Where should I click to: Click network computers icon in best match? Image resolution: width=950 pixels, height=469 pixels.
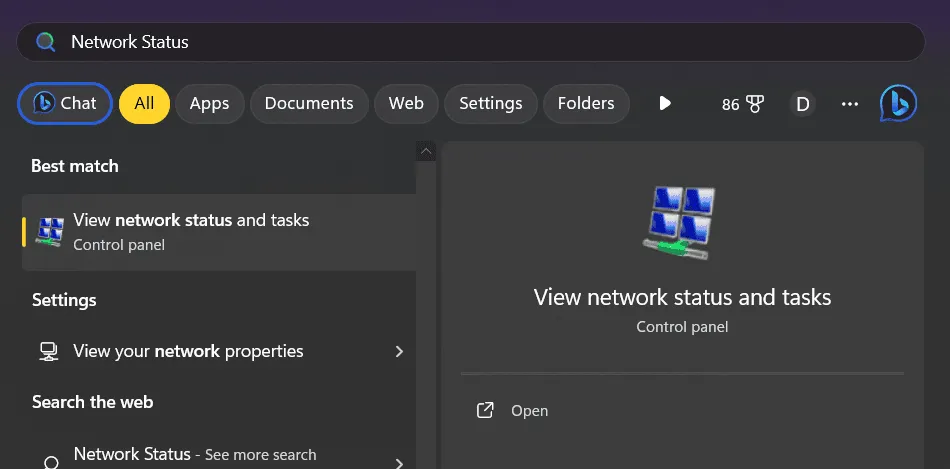pyautogui.click(x=50, y=232)
